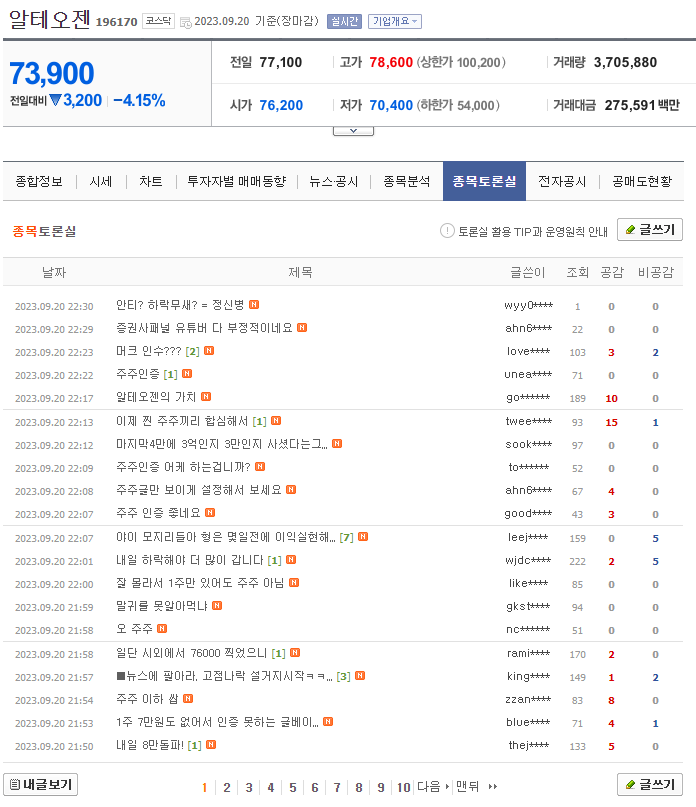Screen dimensions: 696x807
Task: Go to page 3
Action: coord(249,787)
